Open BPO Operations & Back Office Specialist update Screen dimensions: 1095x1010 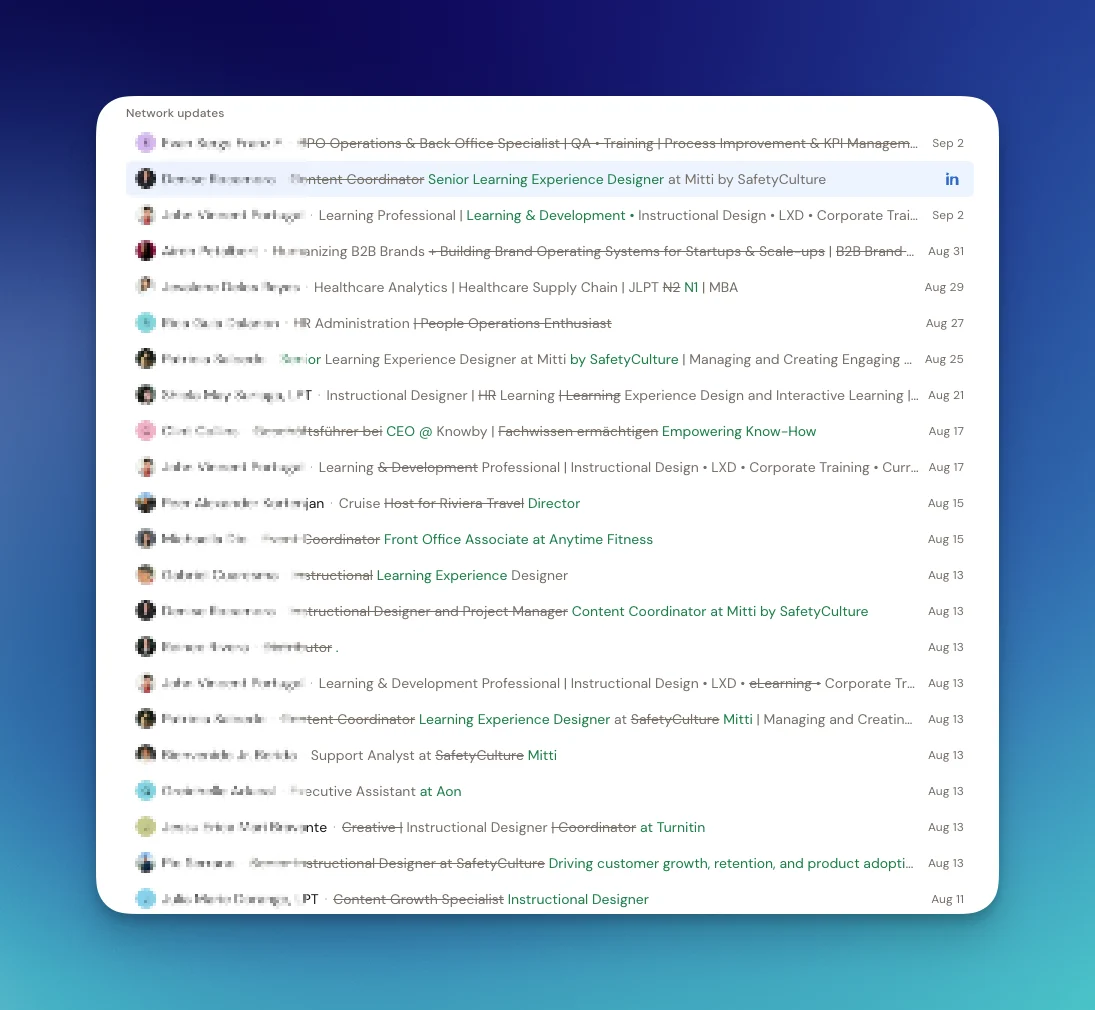pyautogui.click(x=550, y=143)
